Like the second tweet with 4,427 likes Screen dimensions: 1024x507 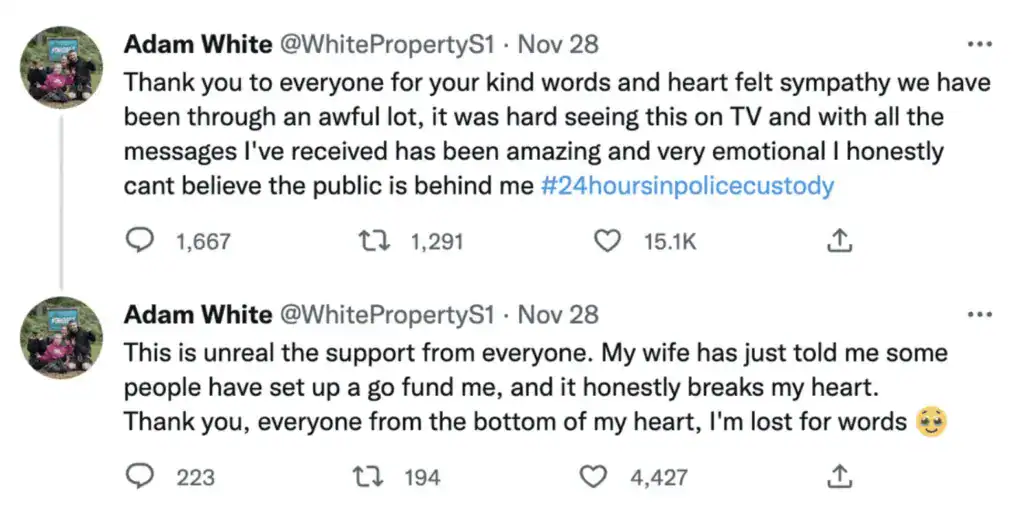(594, 477)
